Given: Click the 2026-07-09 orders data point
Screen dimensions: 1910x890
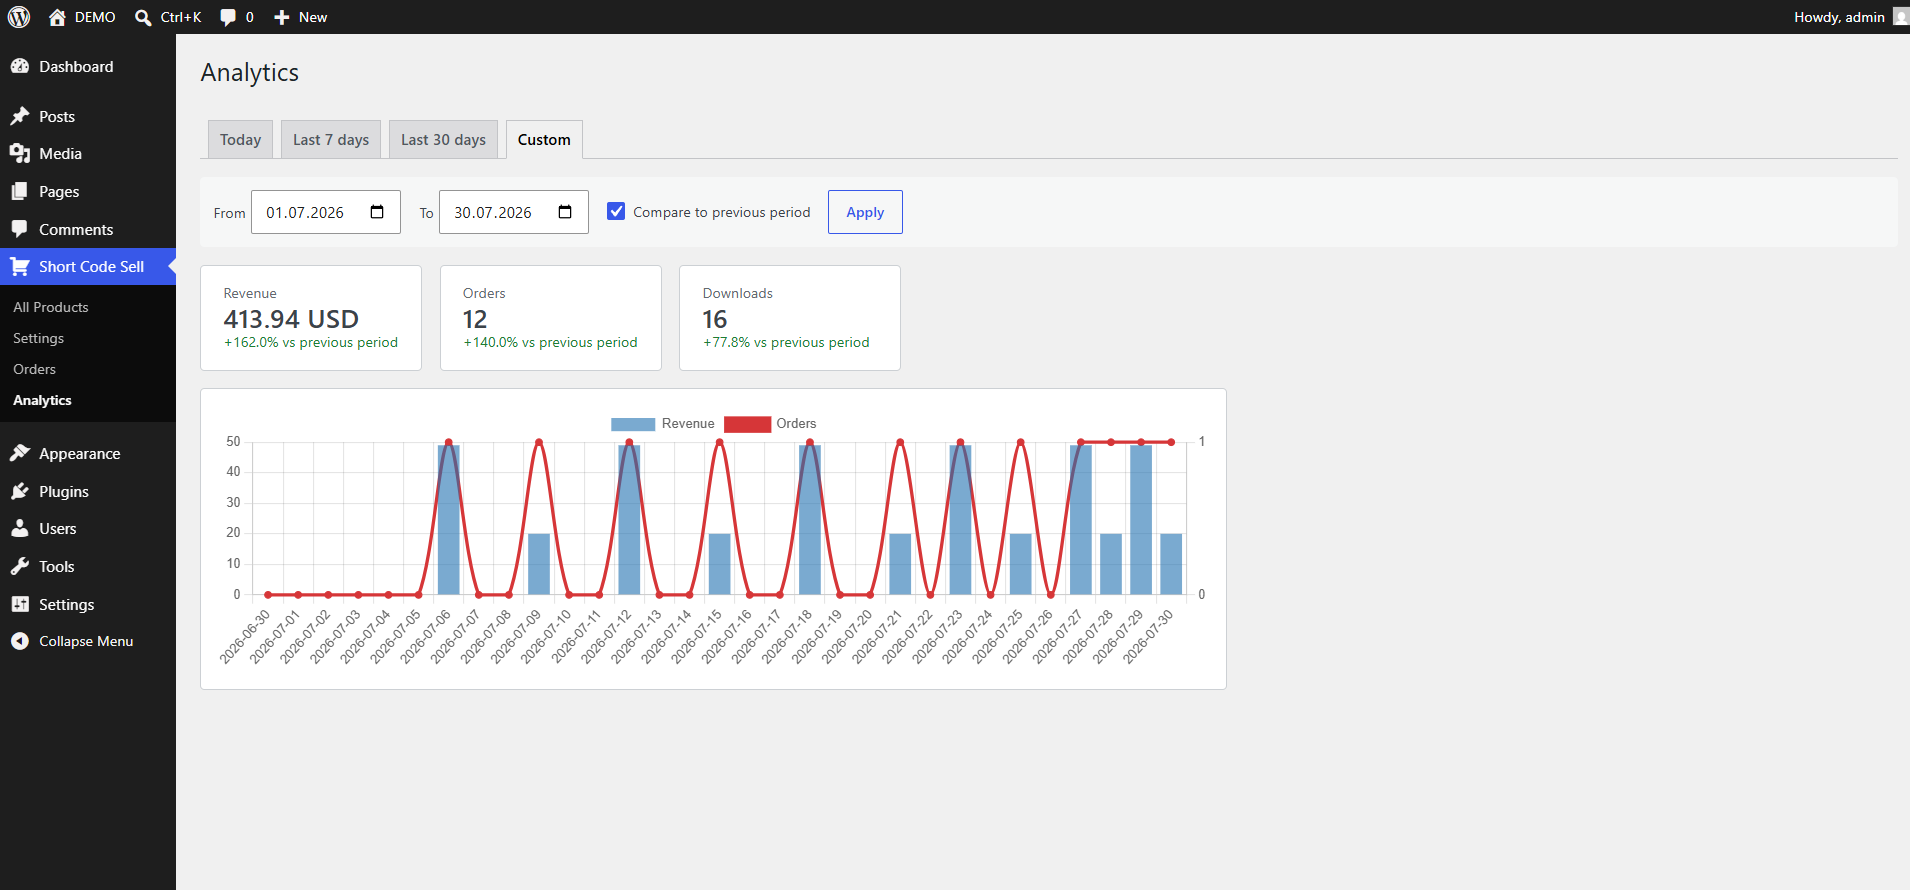Looking at the screenshot, I should click(x=539, y=442).
